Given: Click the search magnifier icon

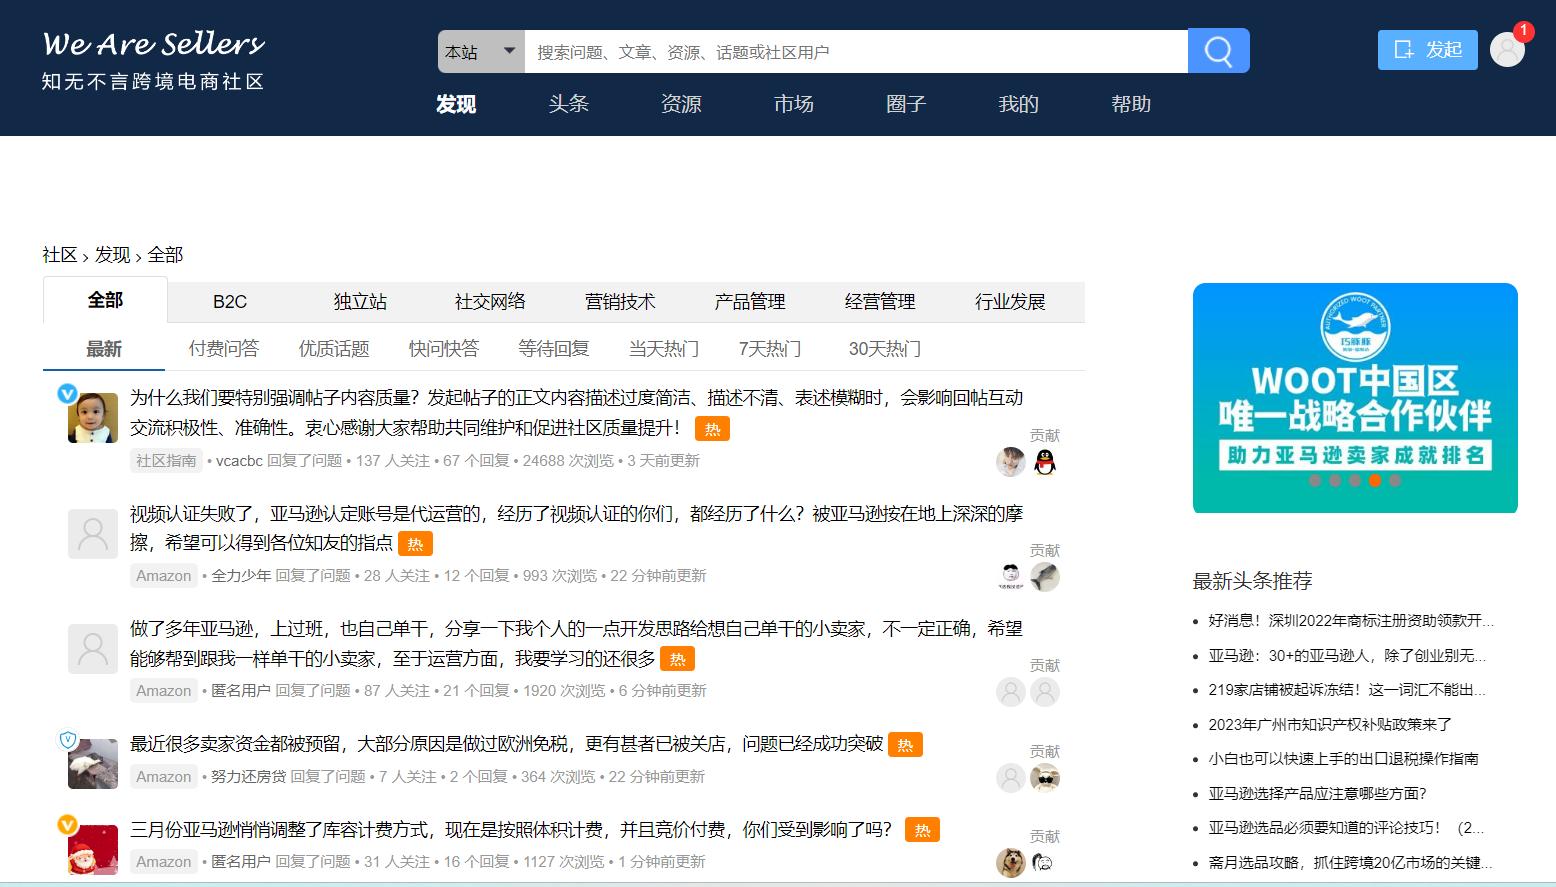Looking at the screenshot, I should tap(1218, 50).
